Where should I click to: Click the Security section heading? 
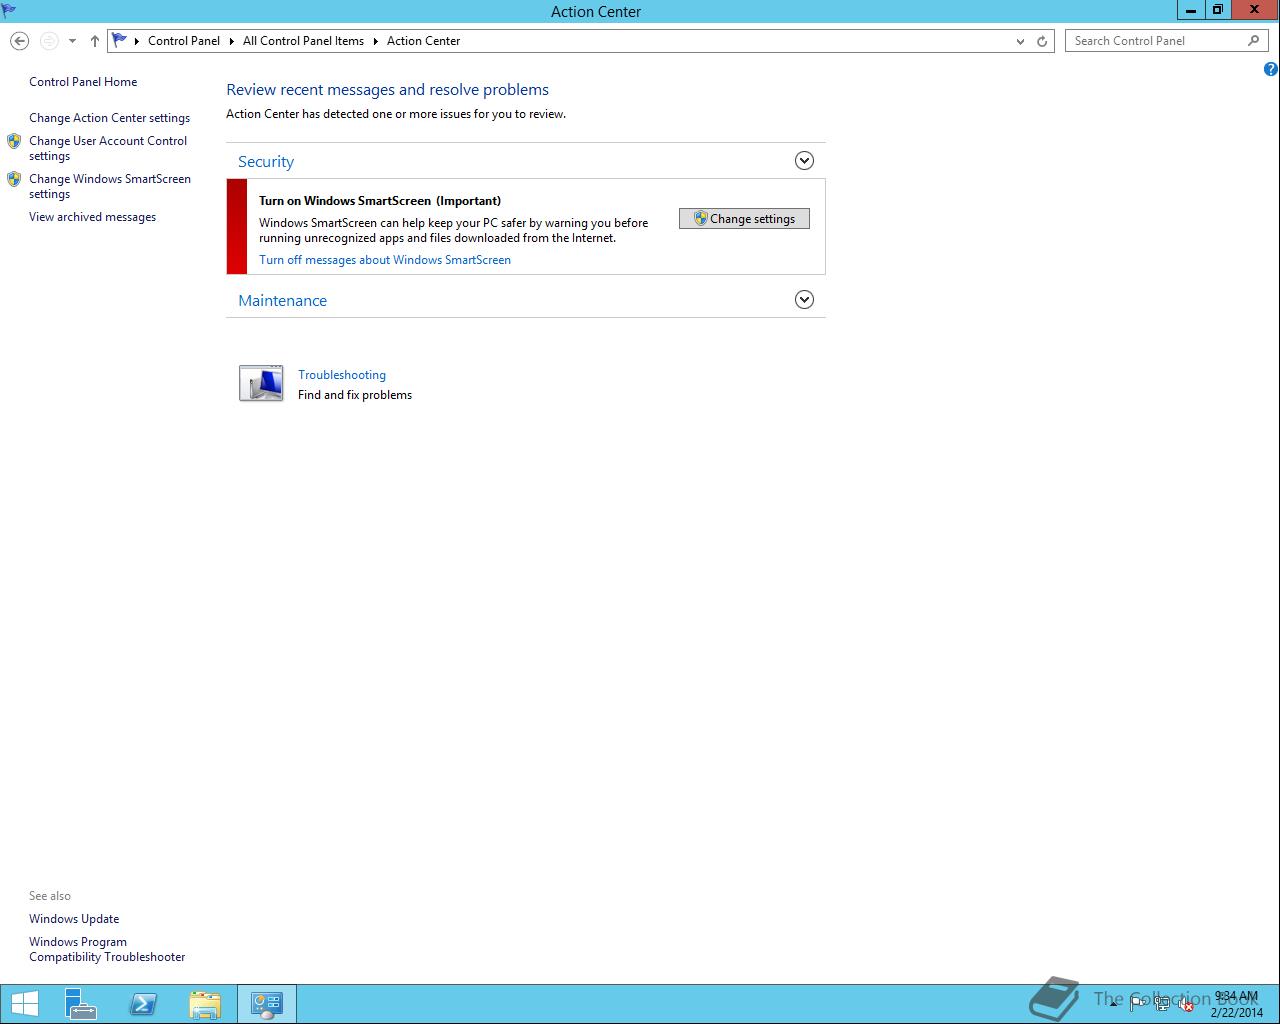click(x=266, y=162)
